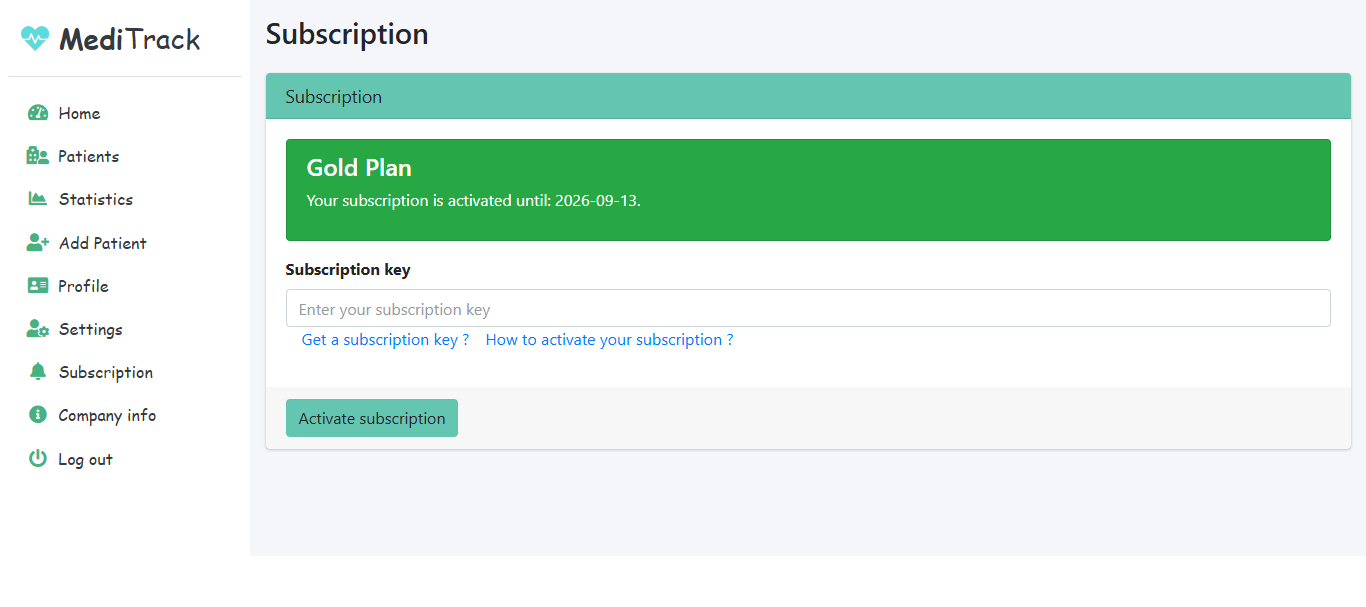Click the Add Patient user-plus icon
Viewport: 1366px width, 607px height.
(38, 243)
